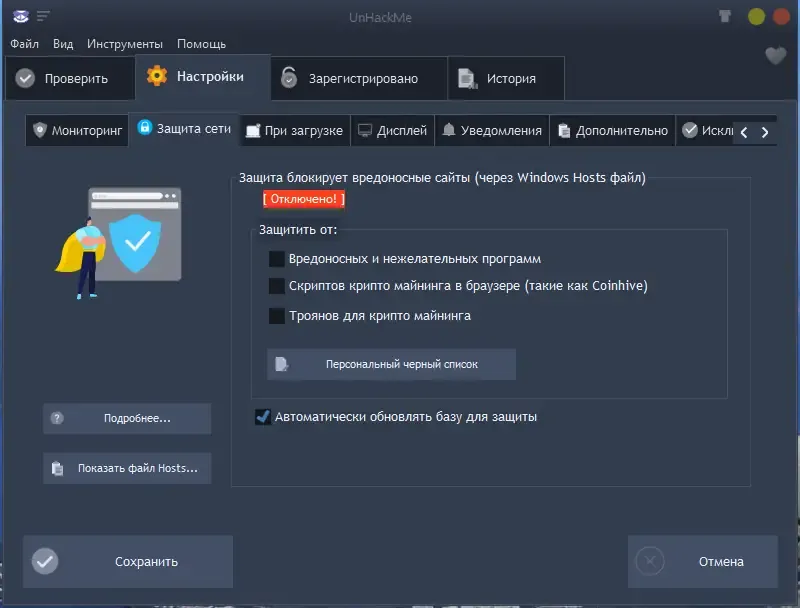Click the heart favorite icon

click(x=775, y=58)
